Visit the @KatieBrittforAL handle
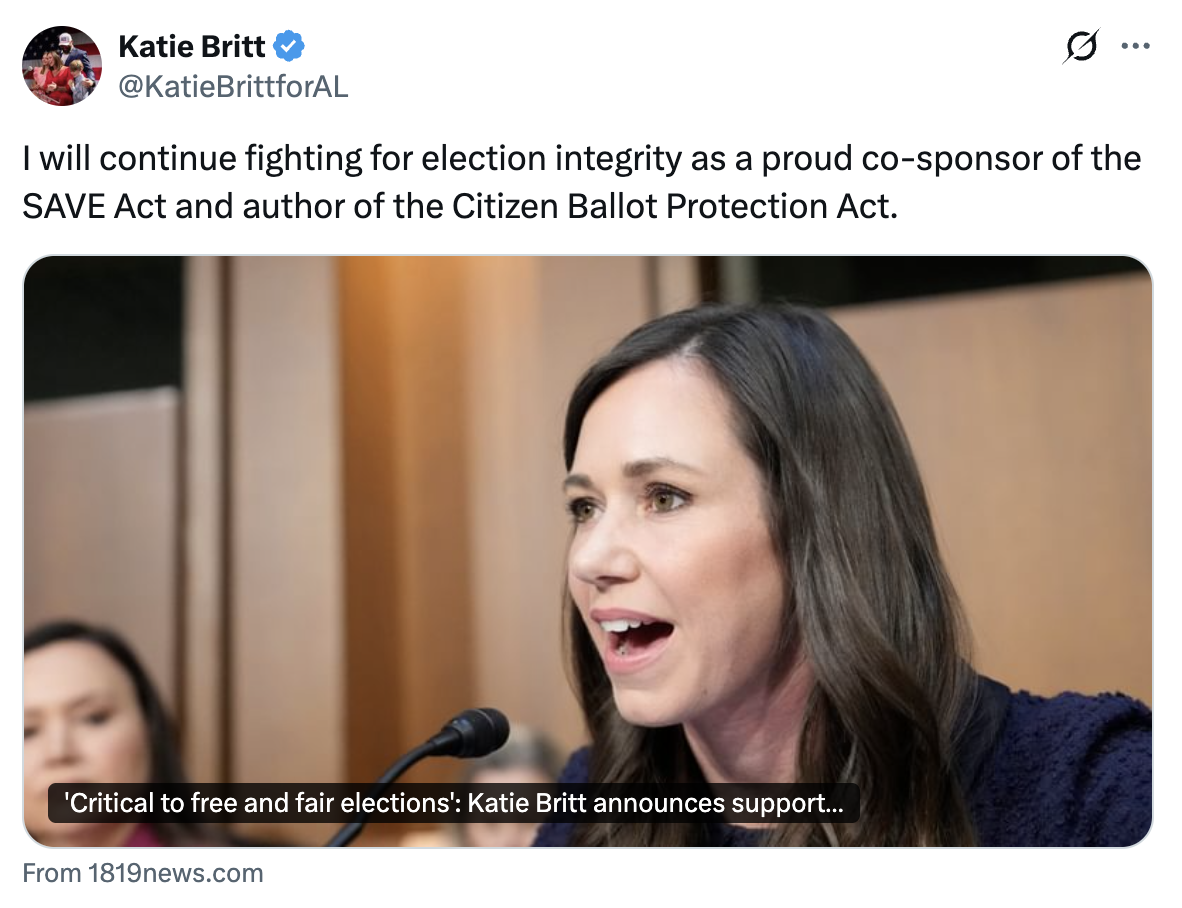Screen dimensions: 1182x908 tap(233, 87)
